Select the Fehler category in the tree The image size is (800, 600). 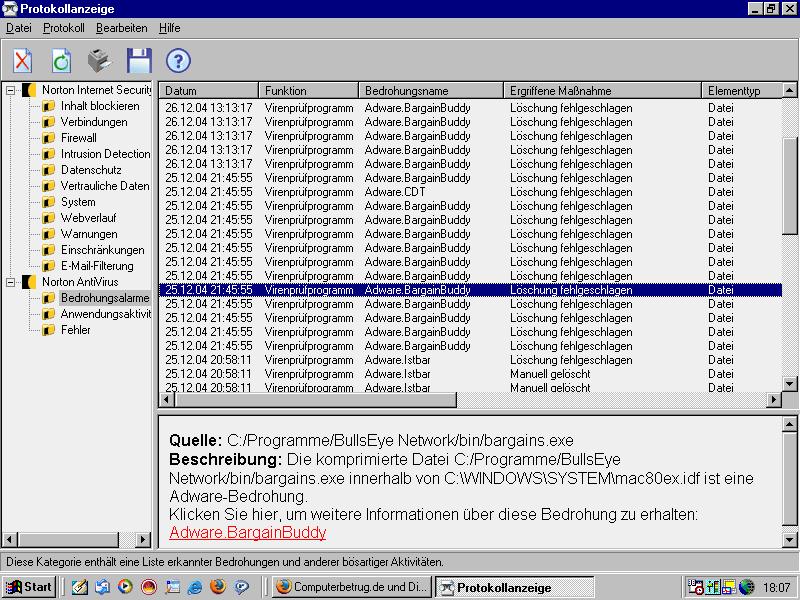click(x=75, y=330)
